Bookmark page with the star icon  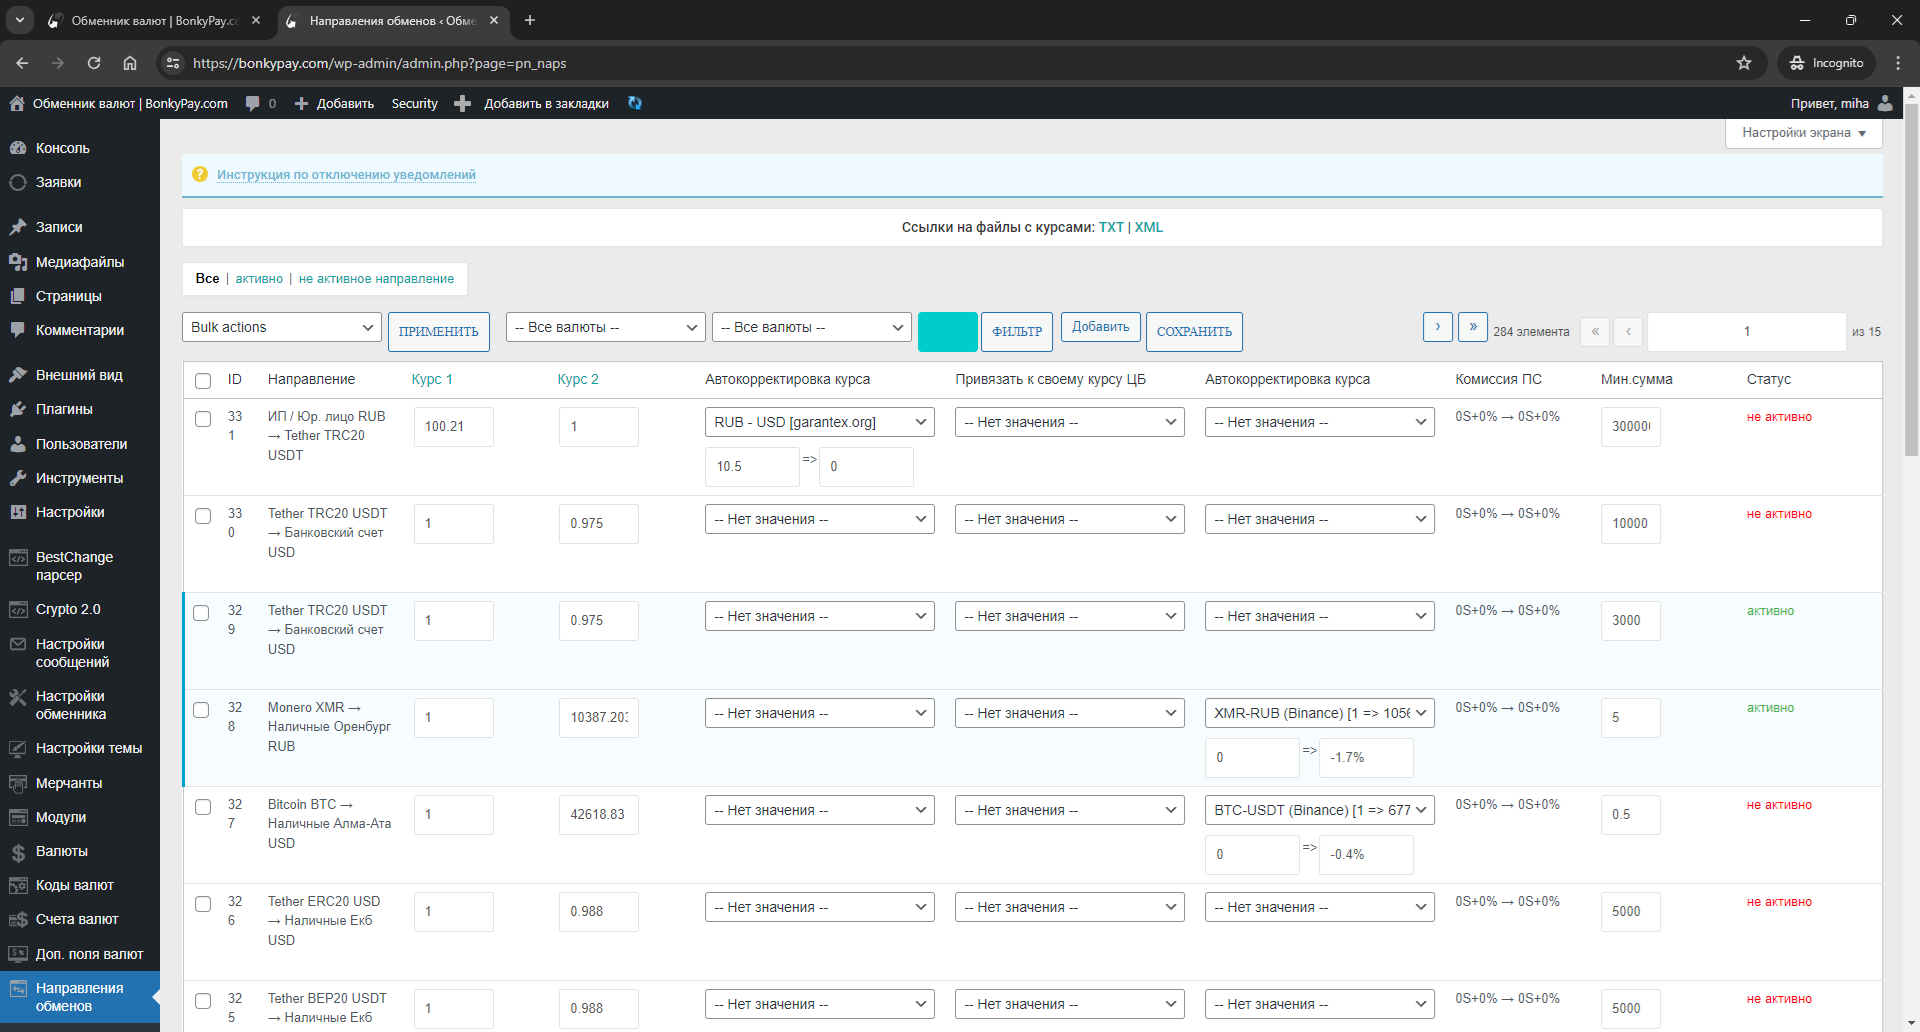coord(1744,63)
